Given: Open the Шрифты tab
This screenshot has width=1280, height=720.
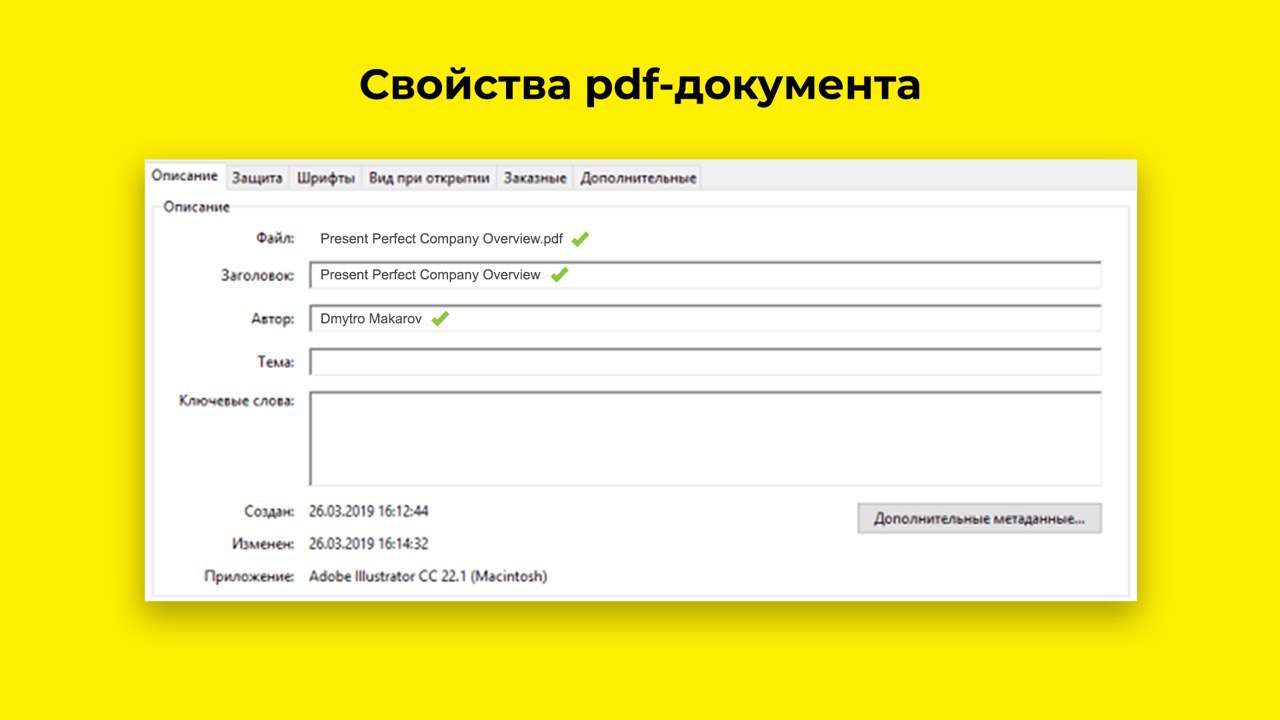Looking at the screenshot, I should (x=326, y=178).
